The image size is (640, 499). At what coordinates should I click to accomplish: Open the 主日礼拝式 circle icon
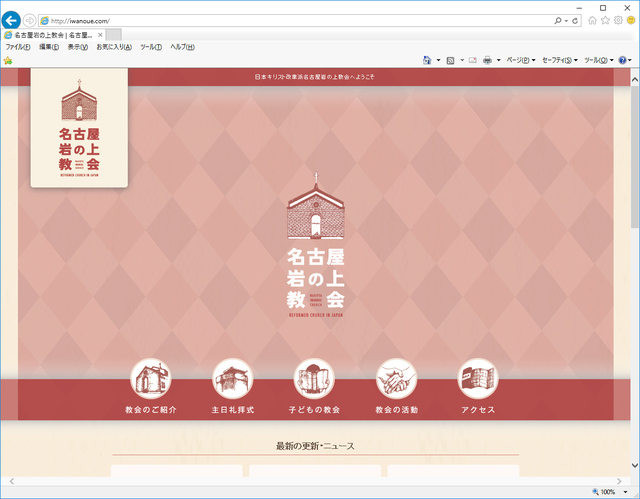pyautogui.click(x=232, y=379)
